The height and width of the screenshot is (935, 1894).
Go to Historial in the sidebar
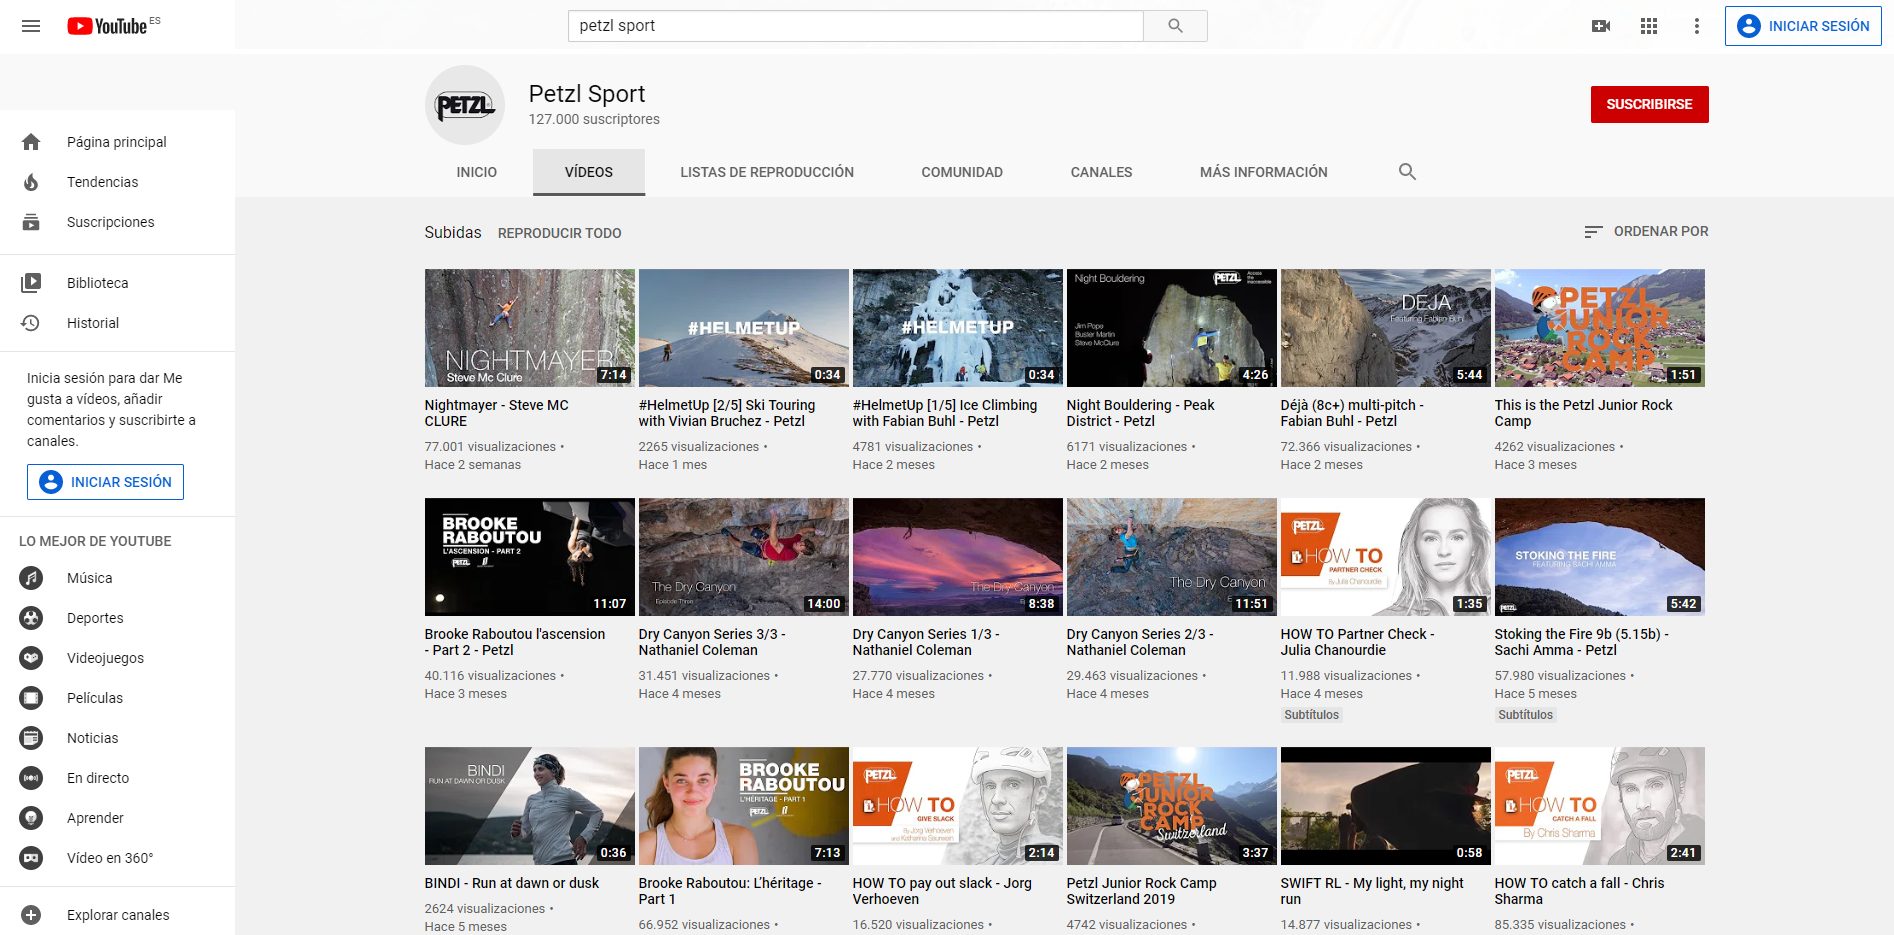[x=92, y=323]
